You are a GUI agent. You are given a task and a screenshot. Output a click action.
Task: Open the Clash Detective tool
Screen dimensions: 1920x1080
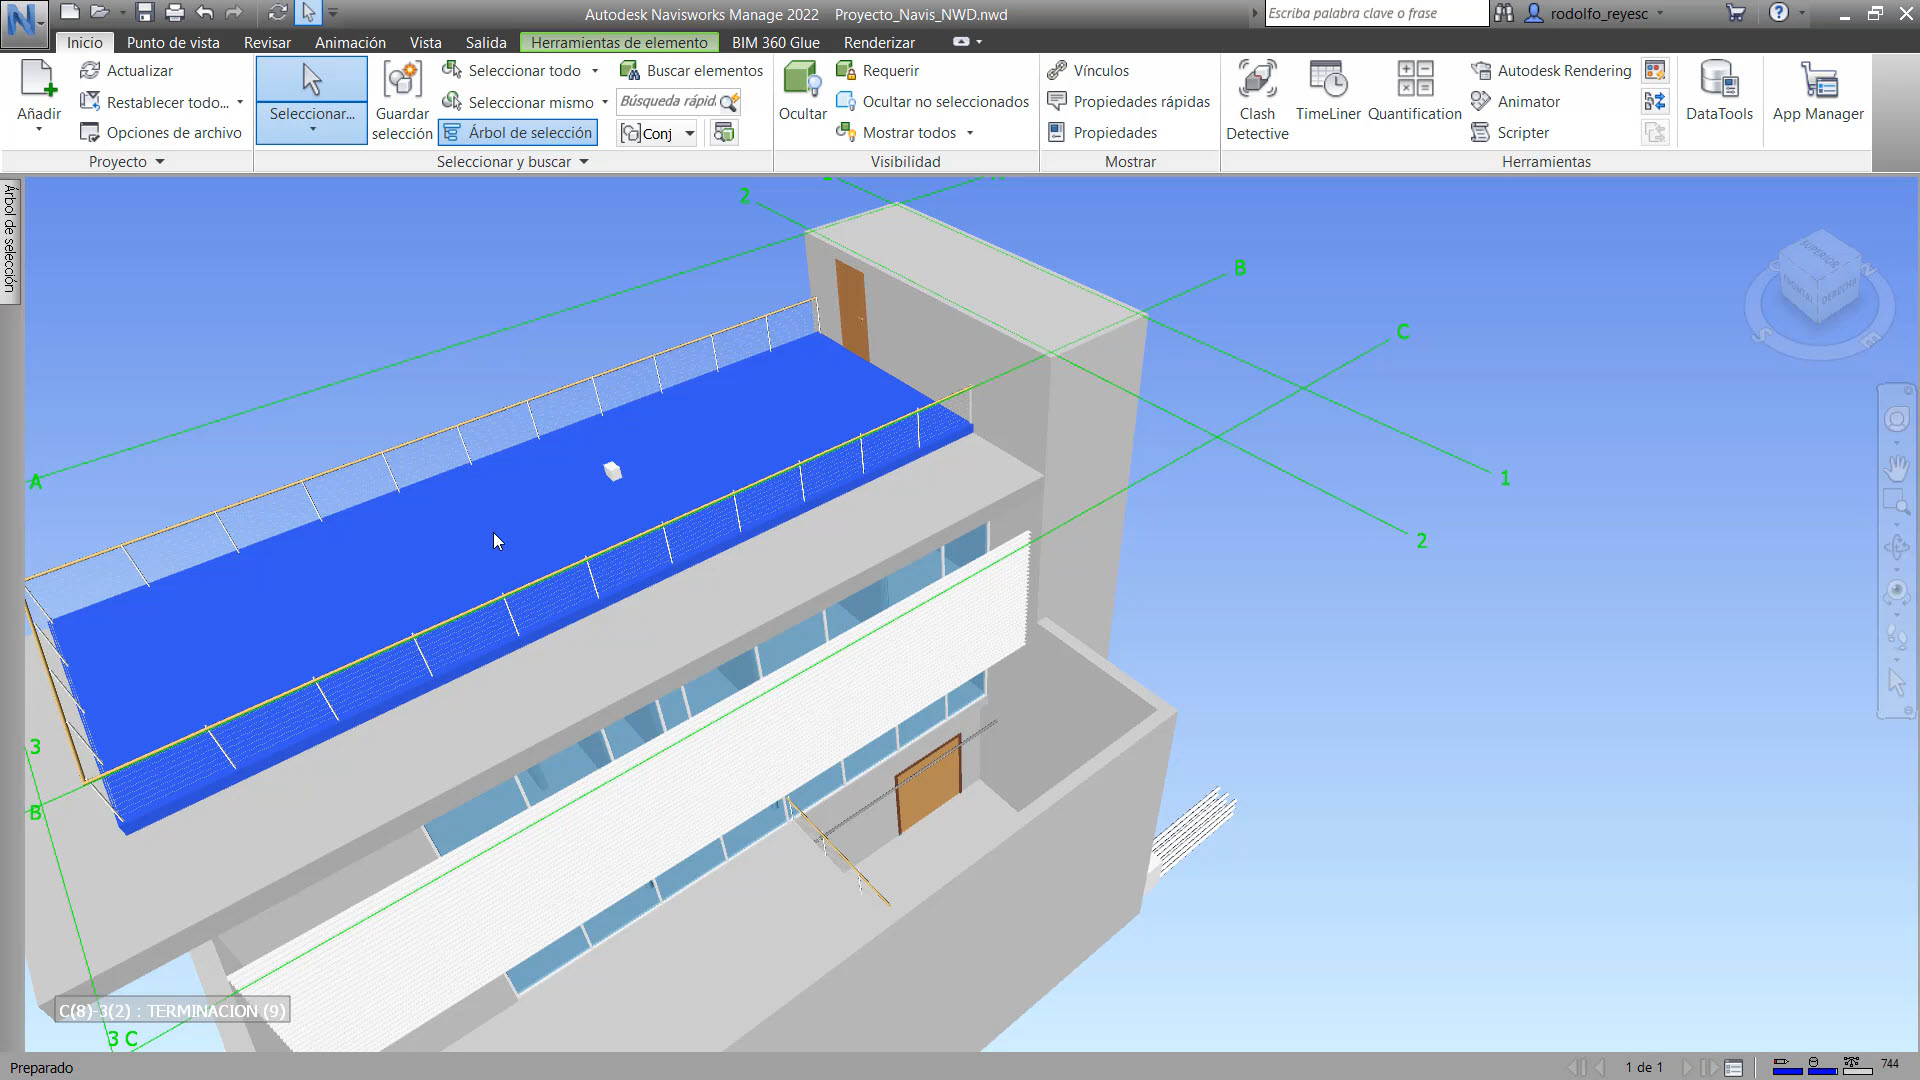click(x=1257, y=98)
